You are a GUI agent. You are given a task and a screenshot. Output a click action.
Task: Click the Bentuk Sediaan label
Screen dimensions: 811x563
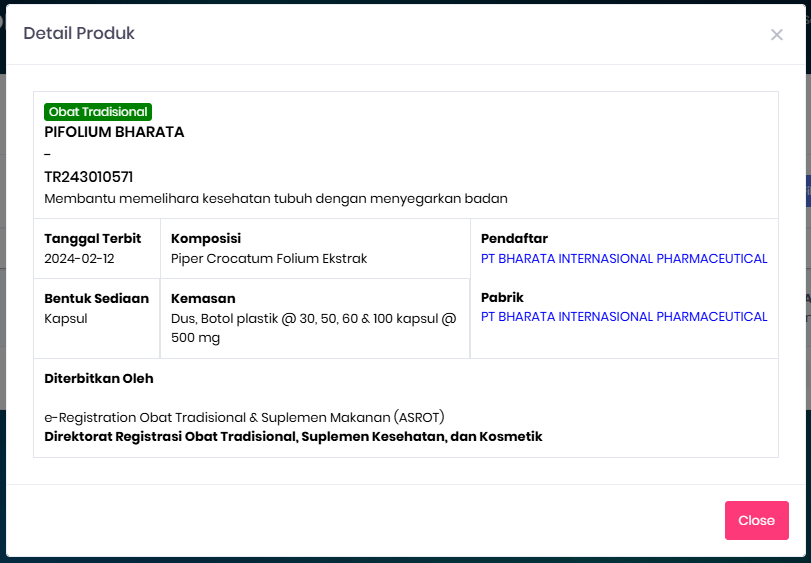coord(96,298)
